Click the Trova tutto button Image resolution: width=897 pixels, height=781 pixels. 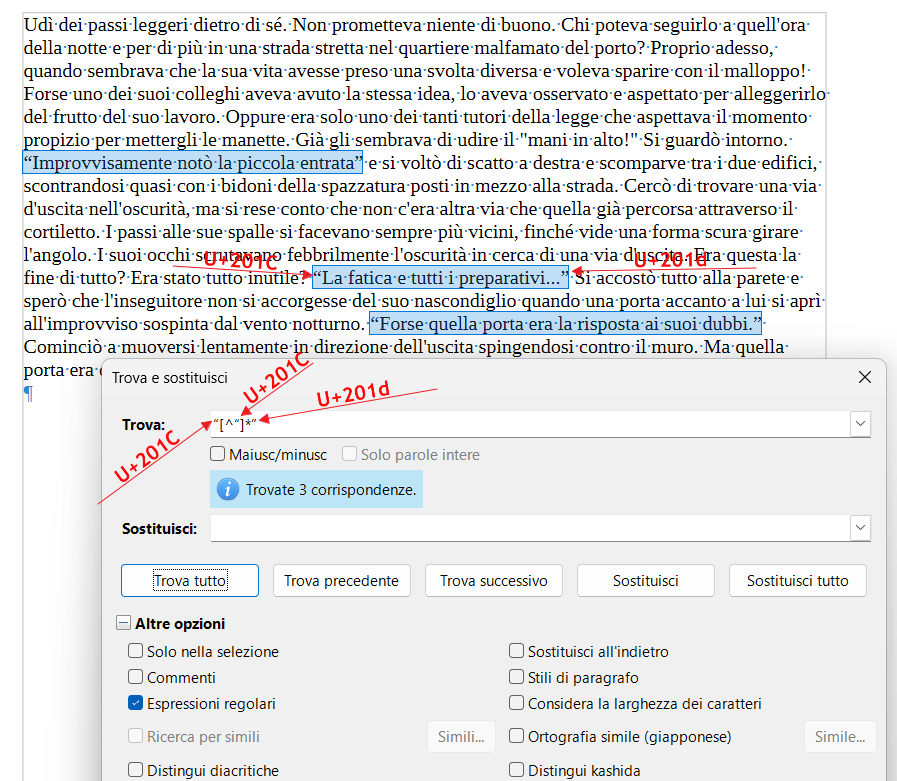(x=190, y=581)
